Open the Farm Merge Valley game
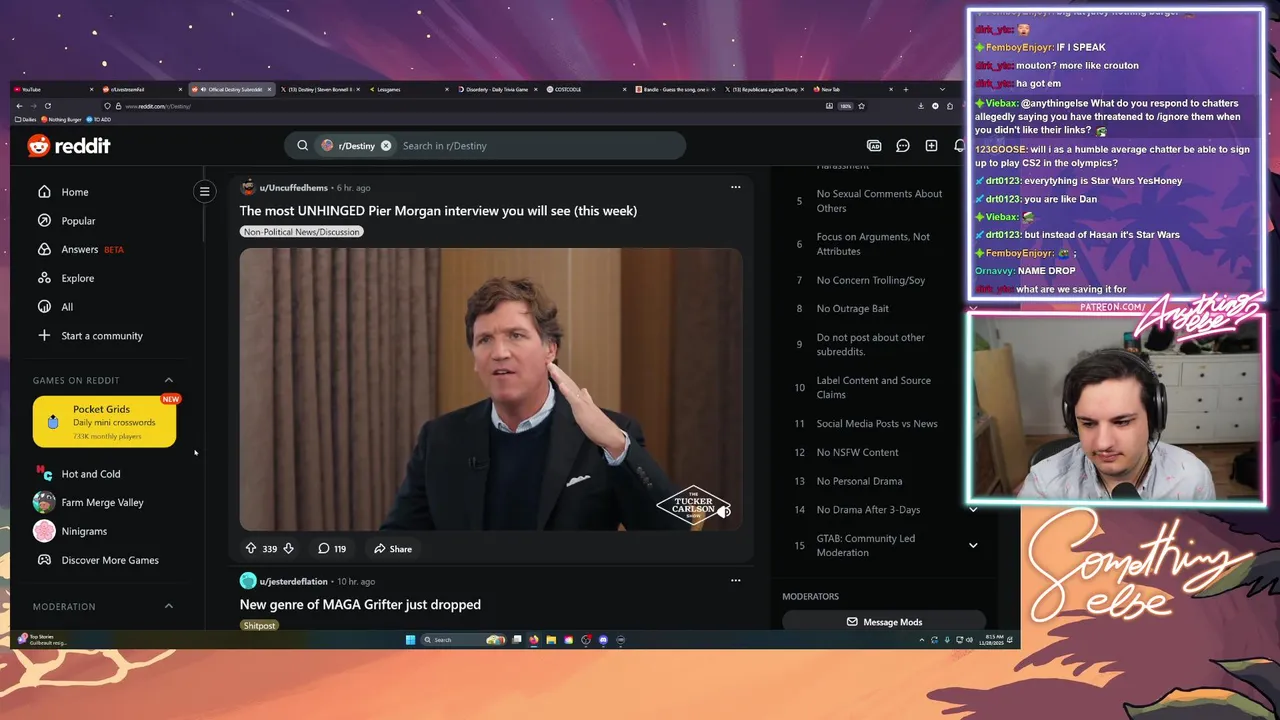Viewport: 1280px width, 720px height. pos(104,503)
